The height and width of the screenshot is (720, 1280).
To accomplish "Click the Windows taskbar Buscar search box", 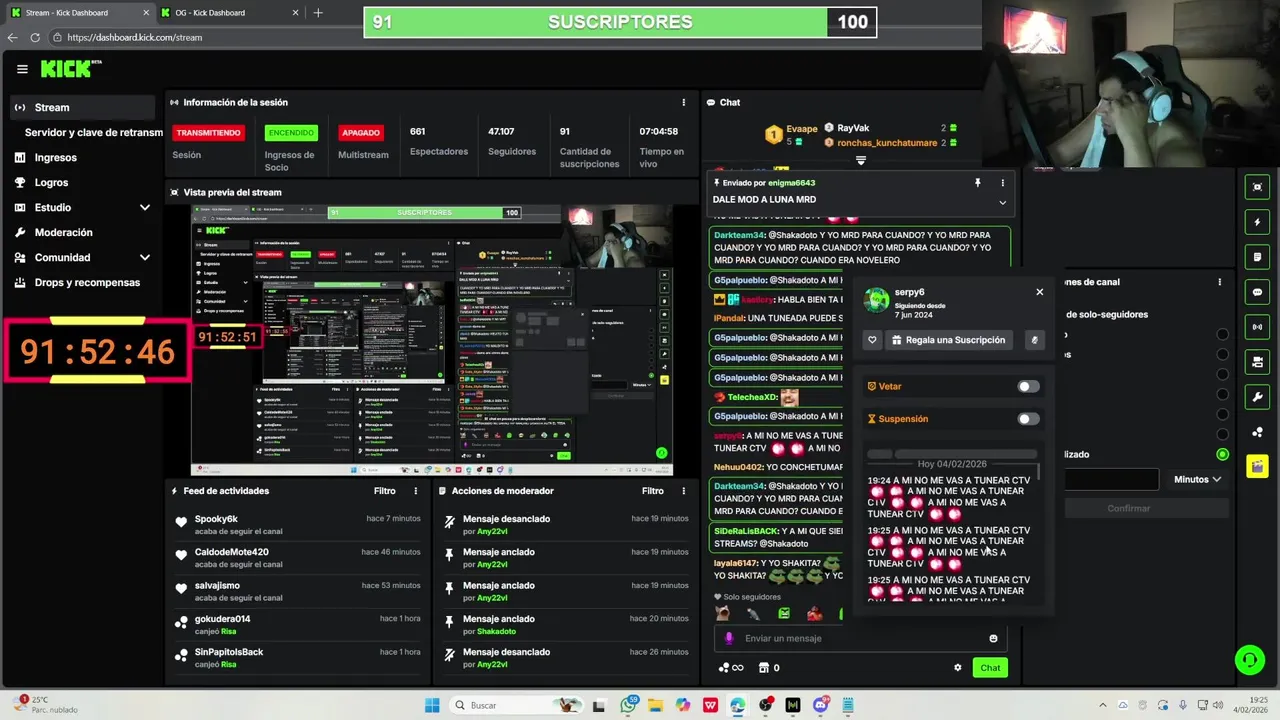I will point(517,705).
